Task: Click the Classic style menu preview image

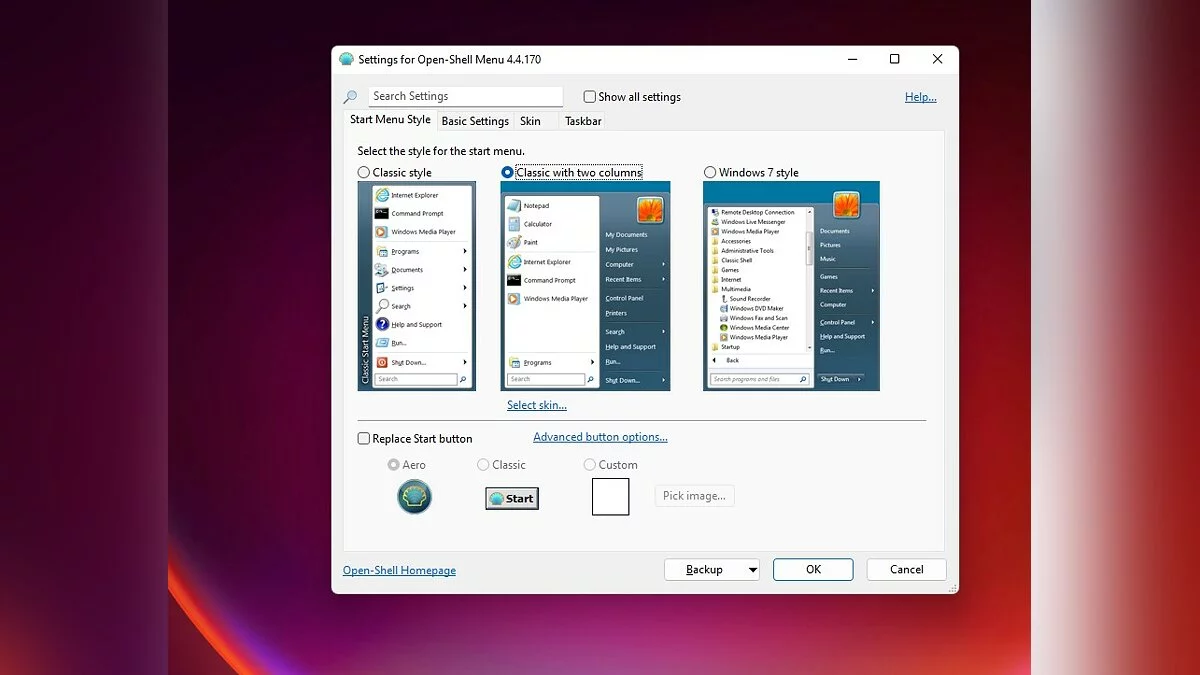Action: point(417,286)
